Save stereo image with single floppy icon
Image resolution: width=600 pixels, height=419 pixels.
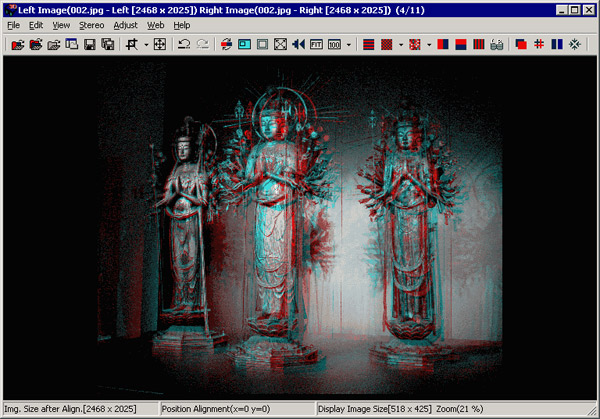click(x=90, y=44)
